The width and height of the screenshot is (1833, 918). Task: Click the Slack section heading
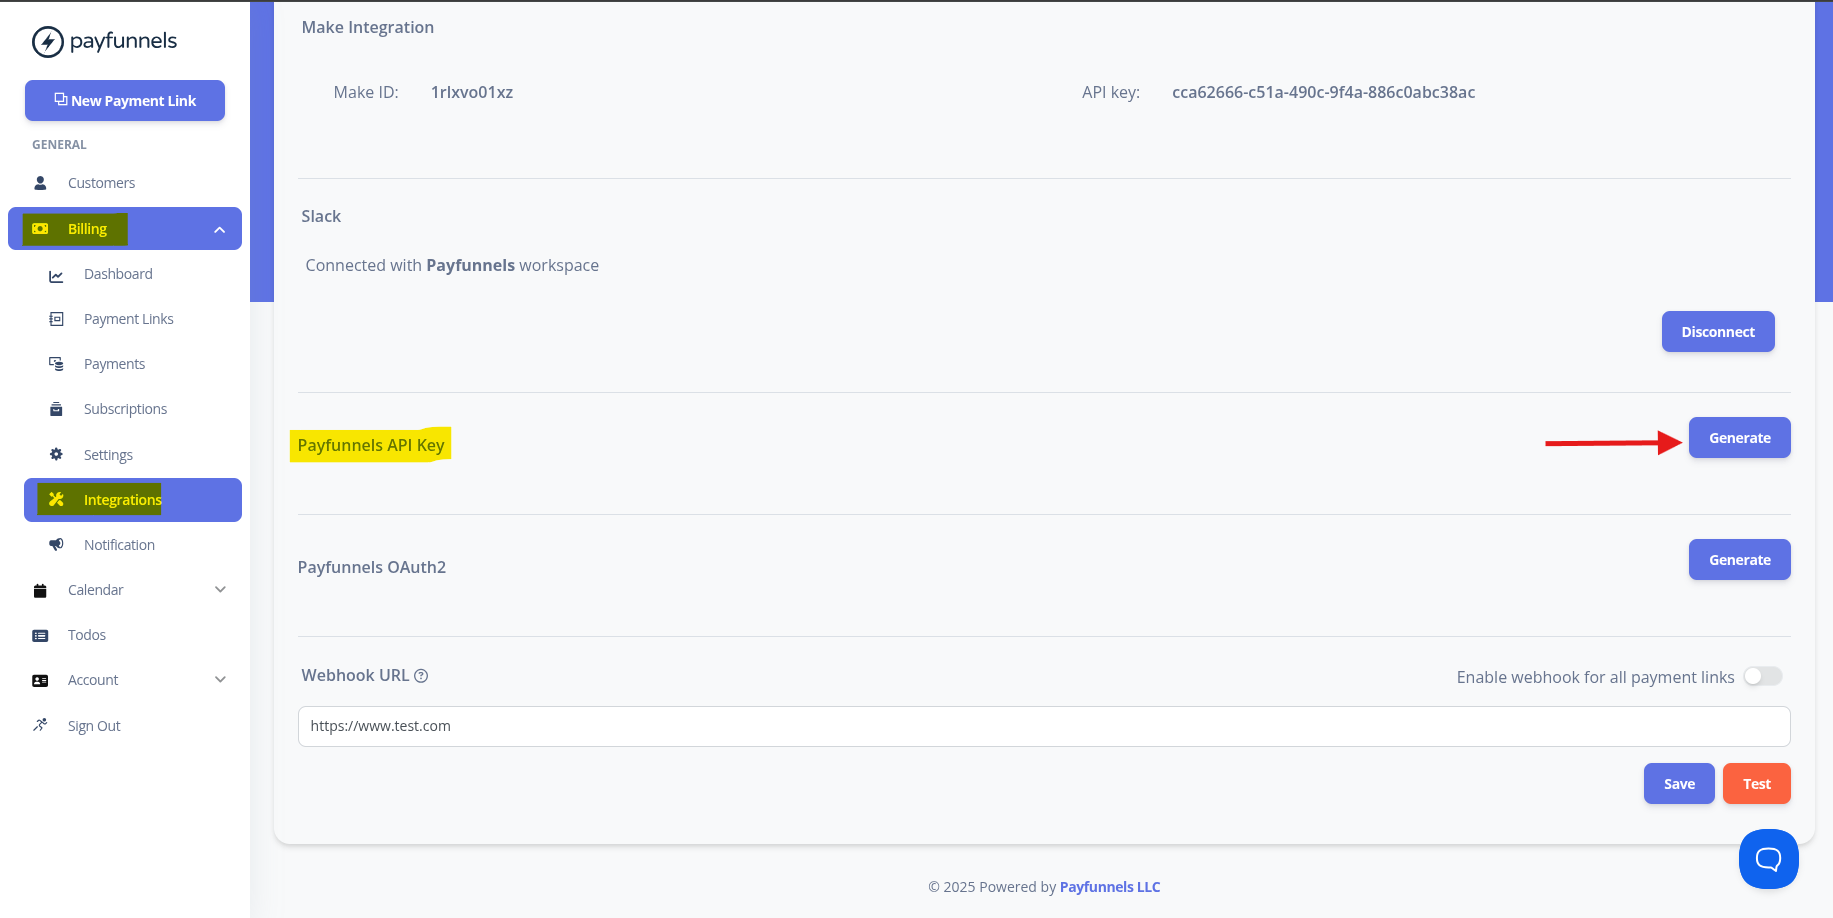(321, 216)
